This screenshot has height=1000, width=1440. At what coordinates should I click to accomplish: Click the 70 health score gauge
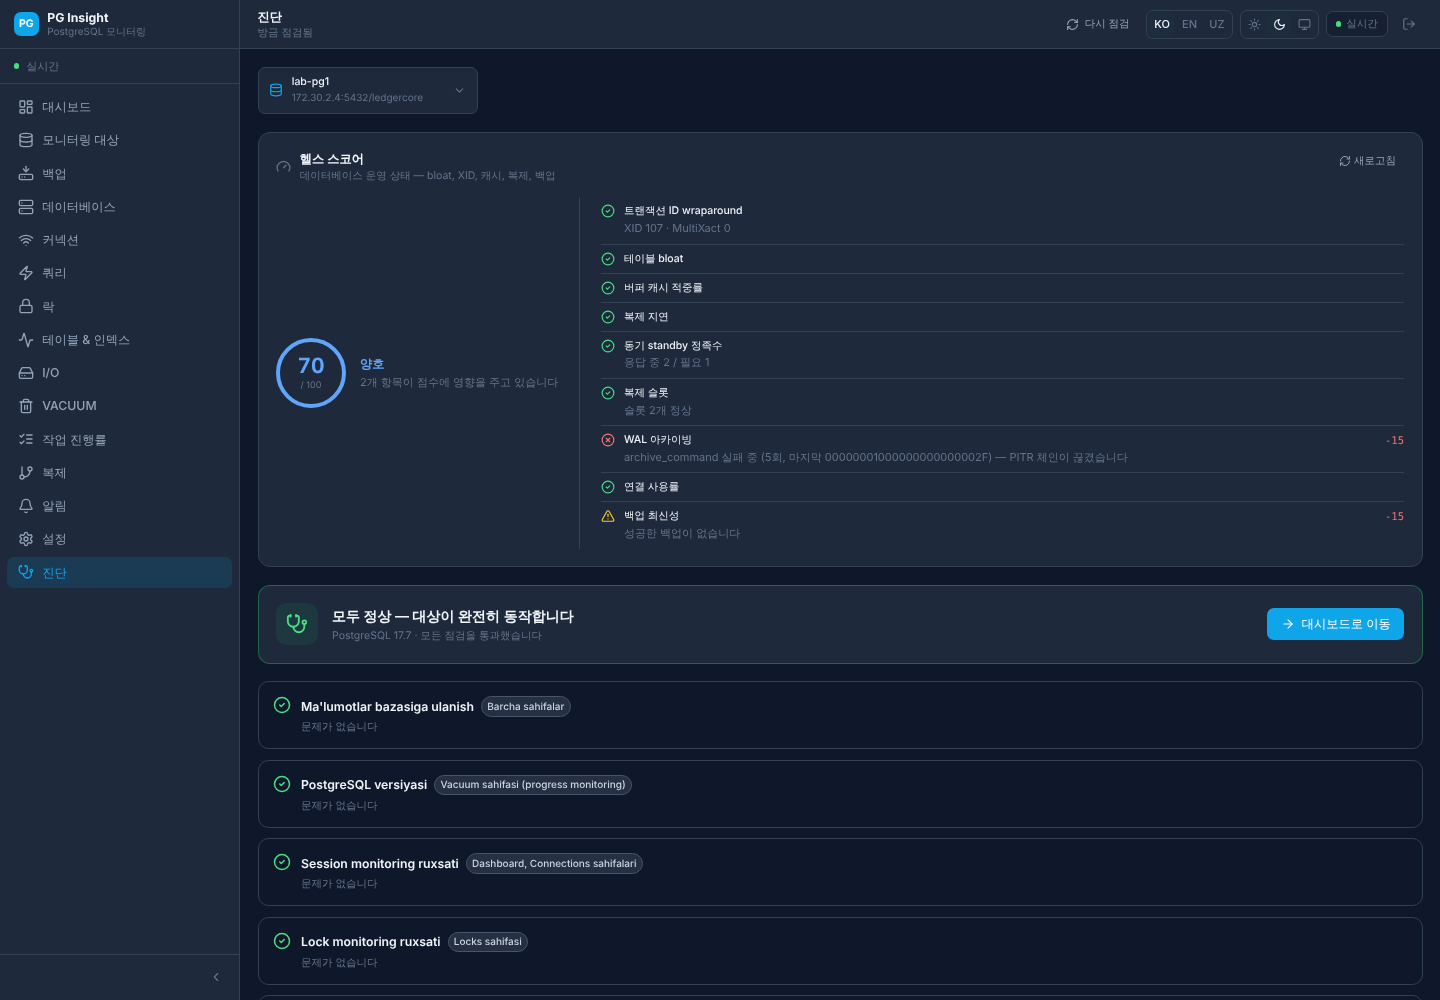(311, 373)
